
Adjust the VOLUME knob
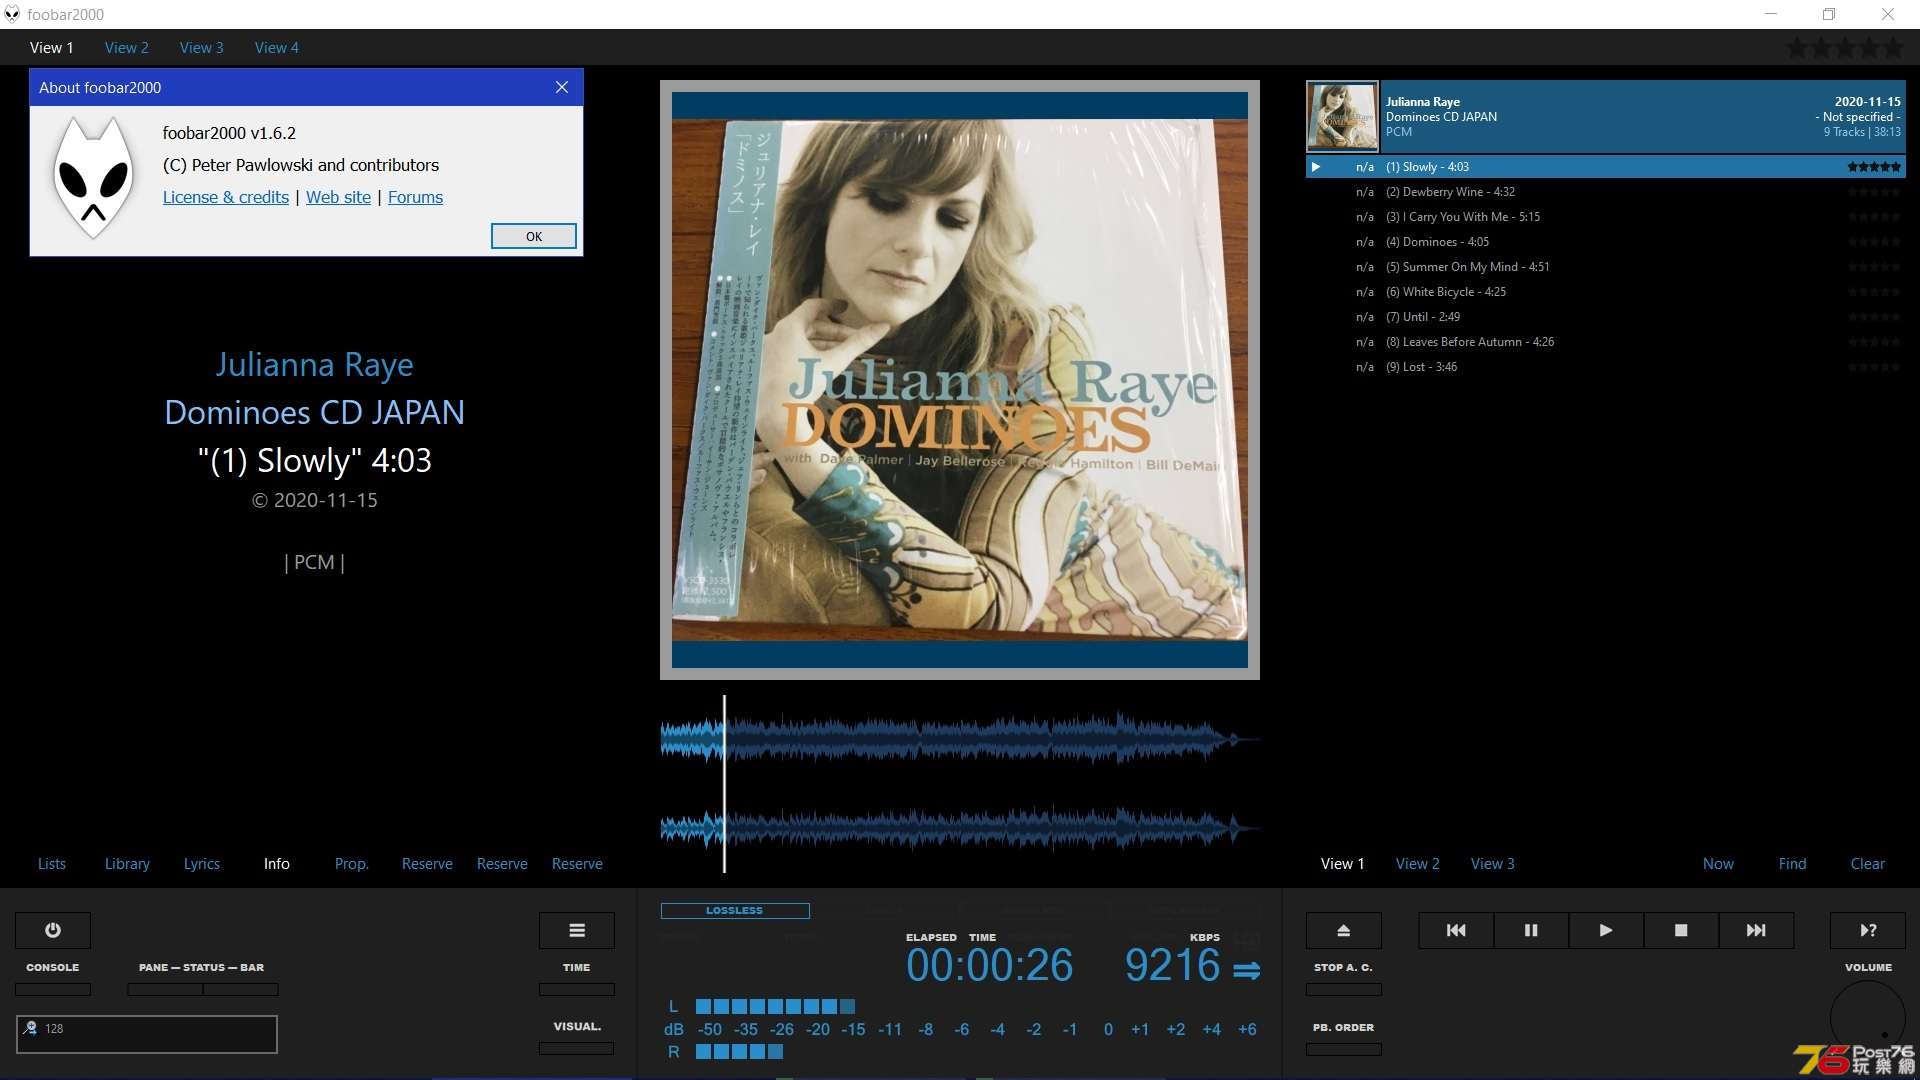tap(1868, 1017)
